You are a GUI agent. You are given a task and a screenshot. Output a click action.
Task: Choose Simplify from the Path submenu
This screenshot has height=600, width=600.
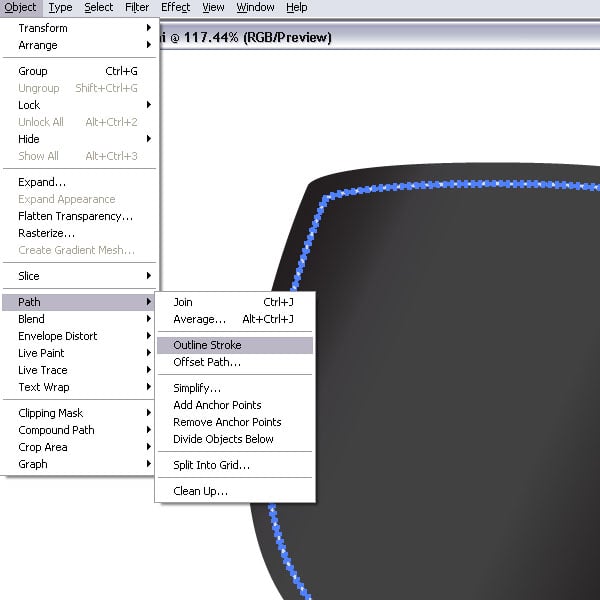197,388
